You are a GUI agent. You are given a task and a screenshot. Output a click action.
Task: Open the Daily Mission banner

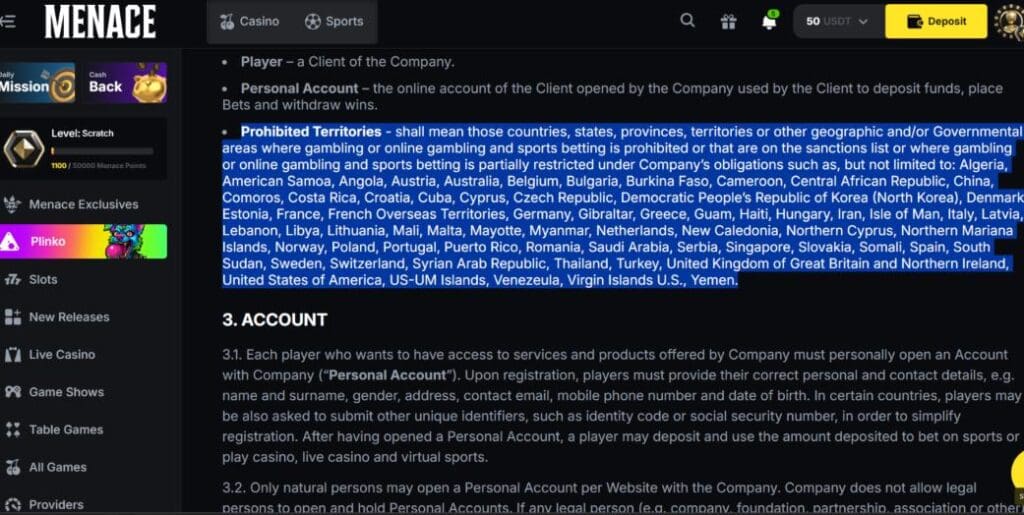[x=38, y=83]
